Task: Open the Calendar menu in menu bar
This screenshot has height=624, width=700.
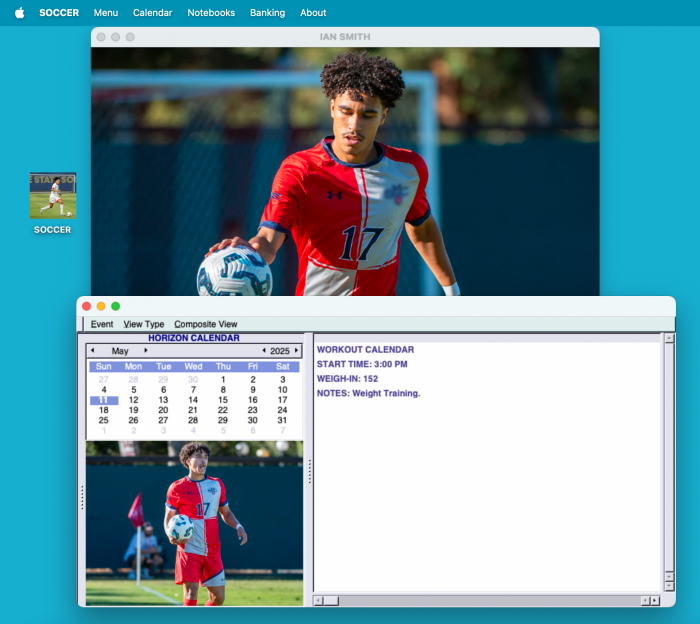Action: point(152,13)
